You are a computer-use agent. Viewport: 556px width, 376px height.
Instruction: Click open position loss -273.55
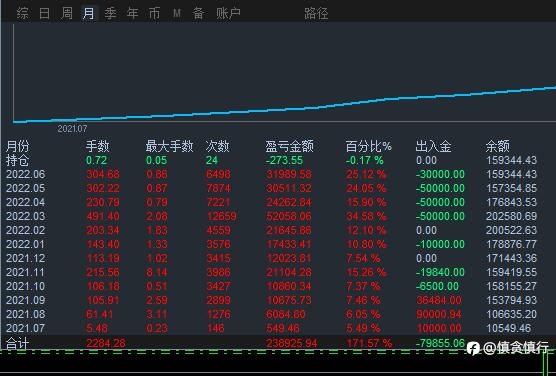point(285,160)
